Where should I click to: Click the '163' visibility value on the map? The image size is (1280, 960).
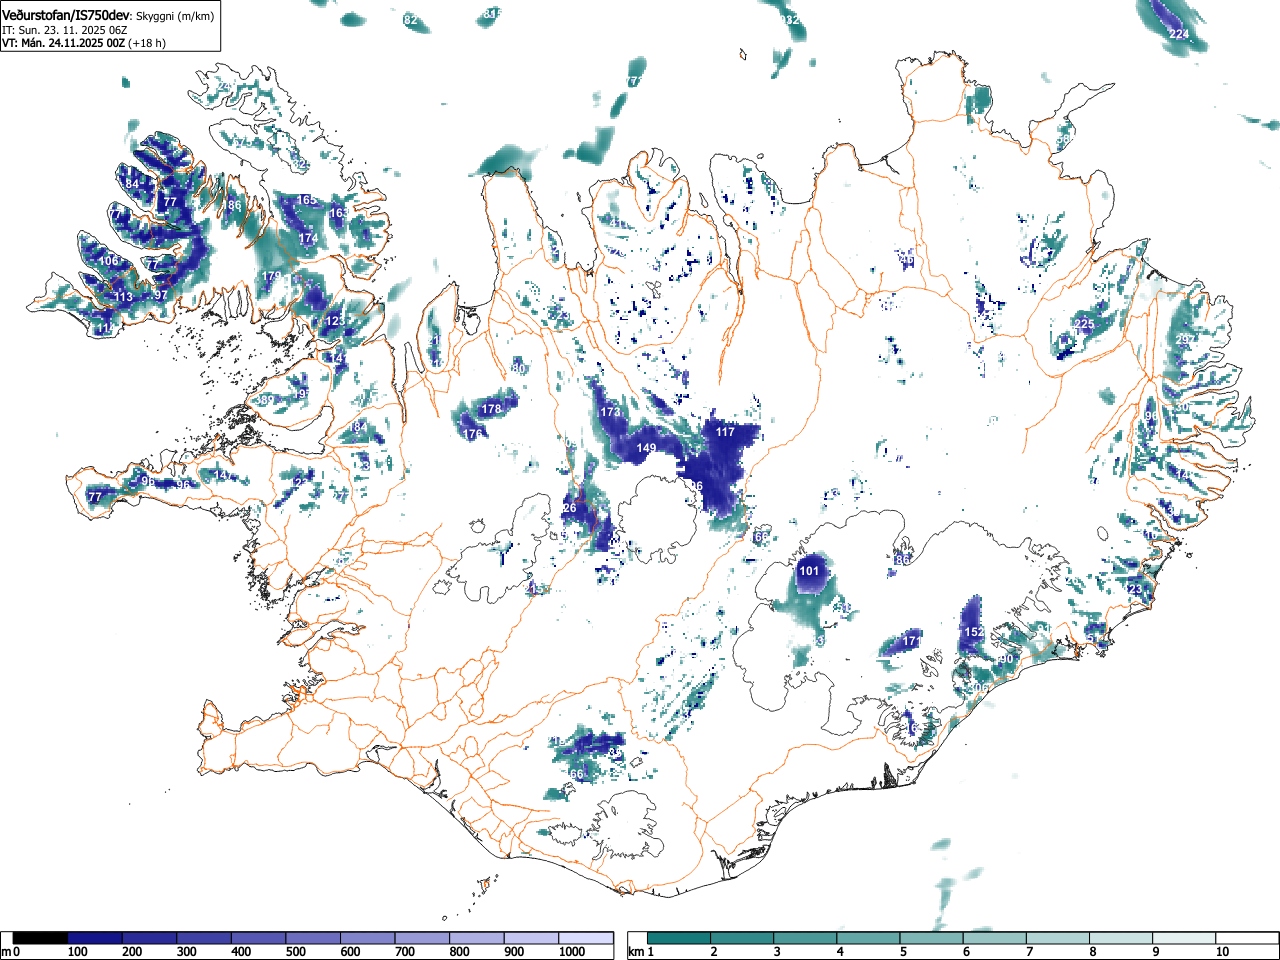339,213
